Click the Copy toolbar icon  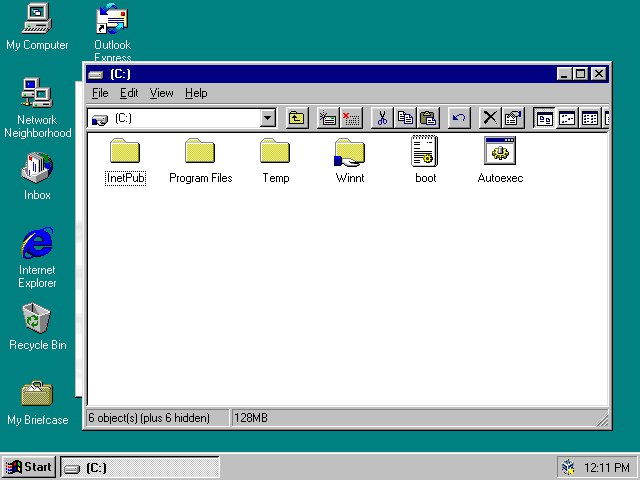pyautogui.click(x=405, y=118)
